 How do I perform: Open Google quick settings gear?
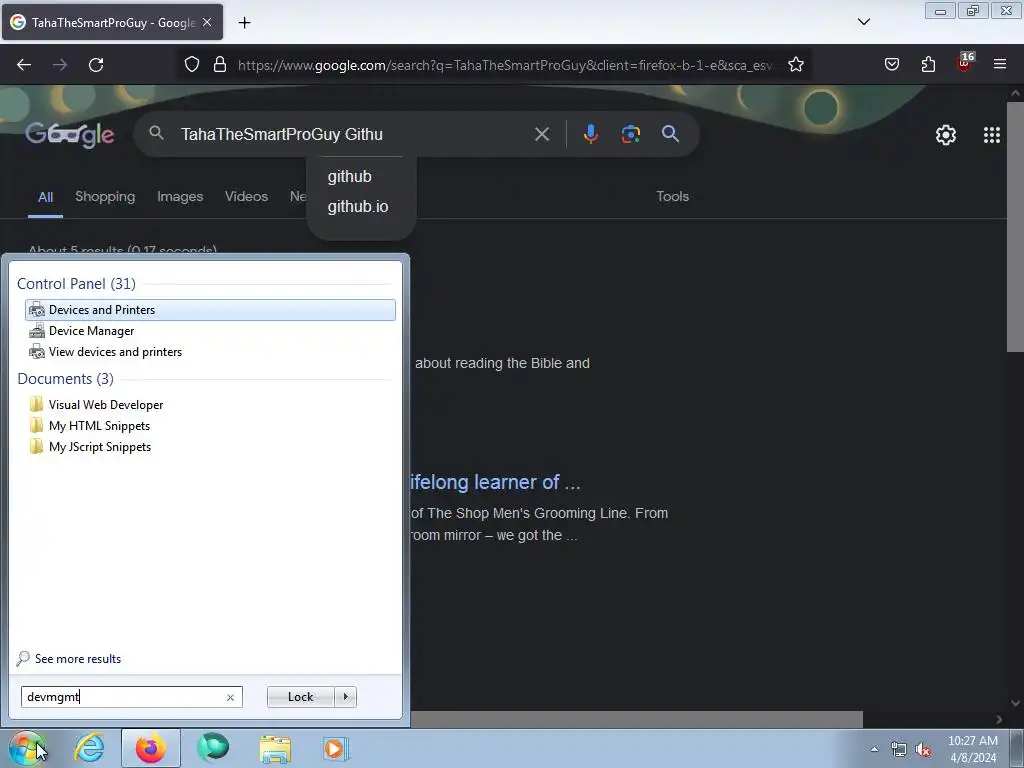coord(946,135)
